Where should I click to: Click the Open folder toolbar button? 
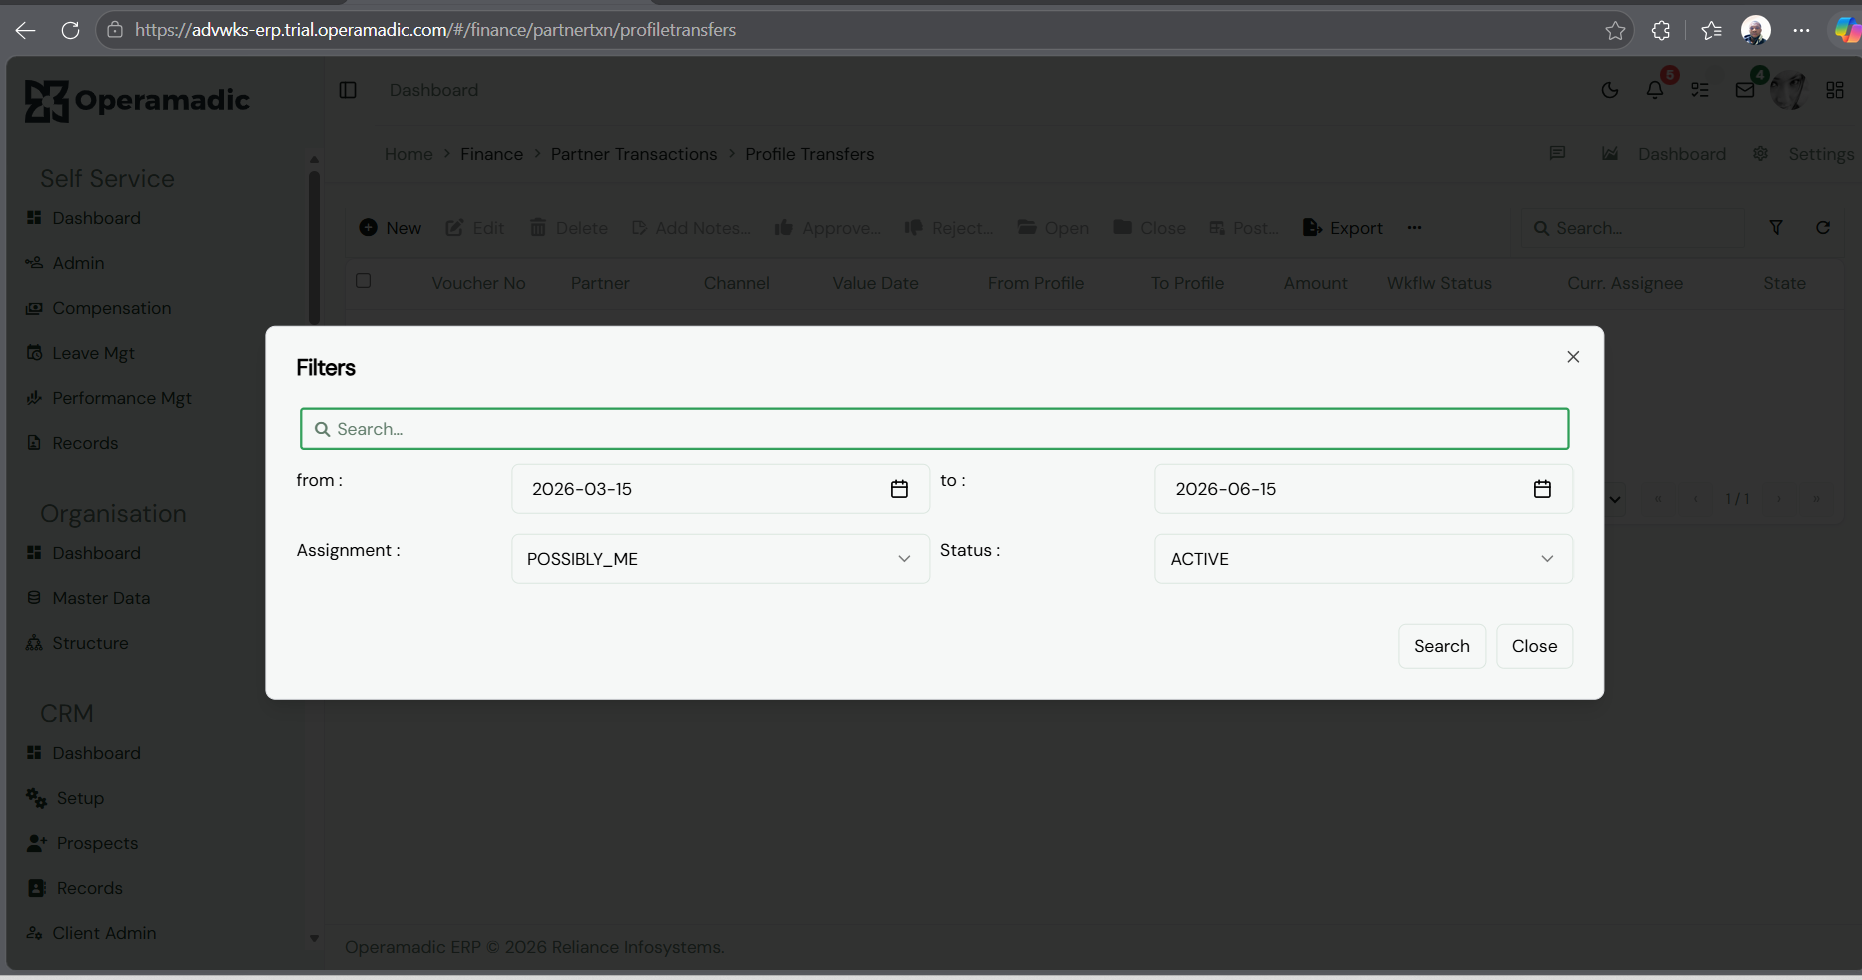point(1053,228)
